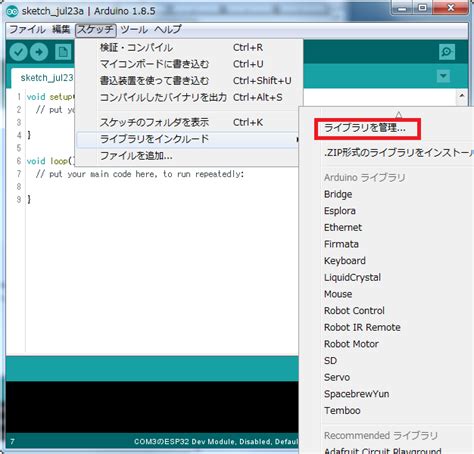
Task: Click the Upload arrow toolbar icon
Action: pyautogui.click(x=39, y=52)
